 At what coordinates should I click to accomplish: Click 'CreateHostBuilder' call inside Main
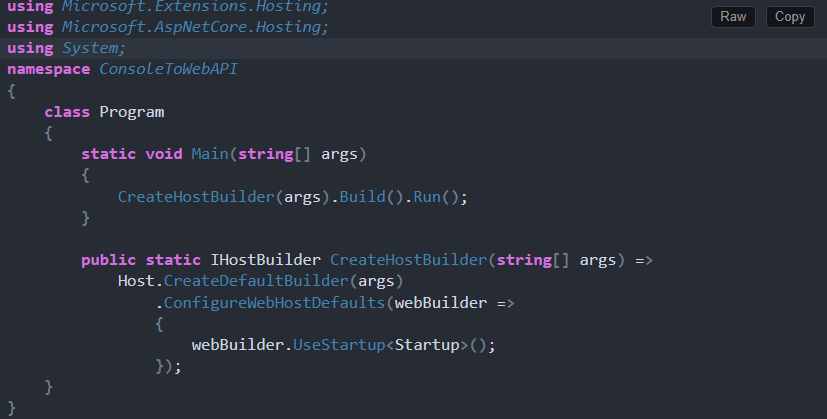tap(196, 197)
